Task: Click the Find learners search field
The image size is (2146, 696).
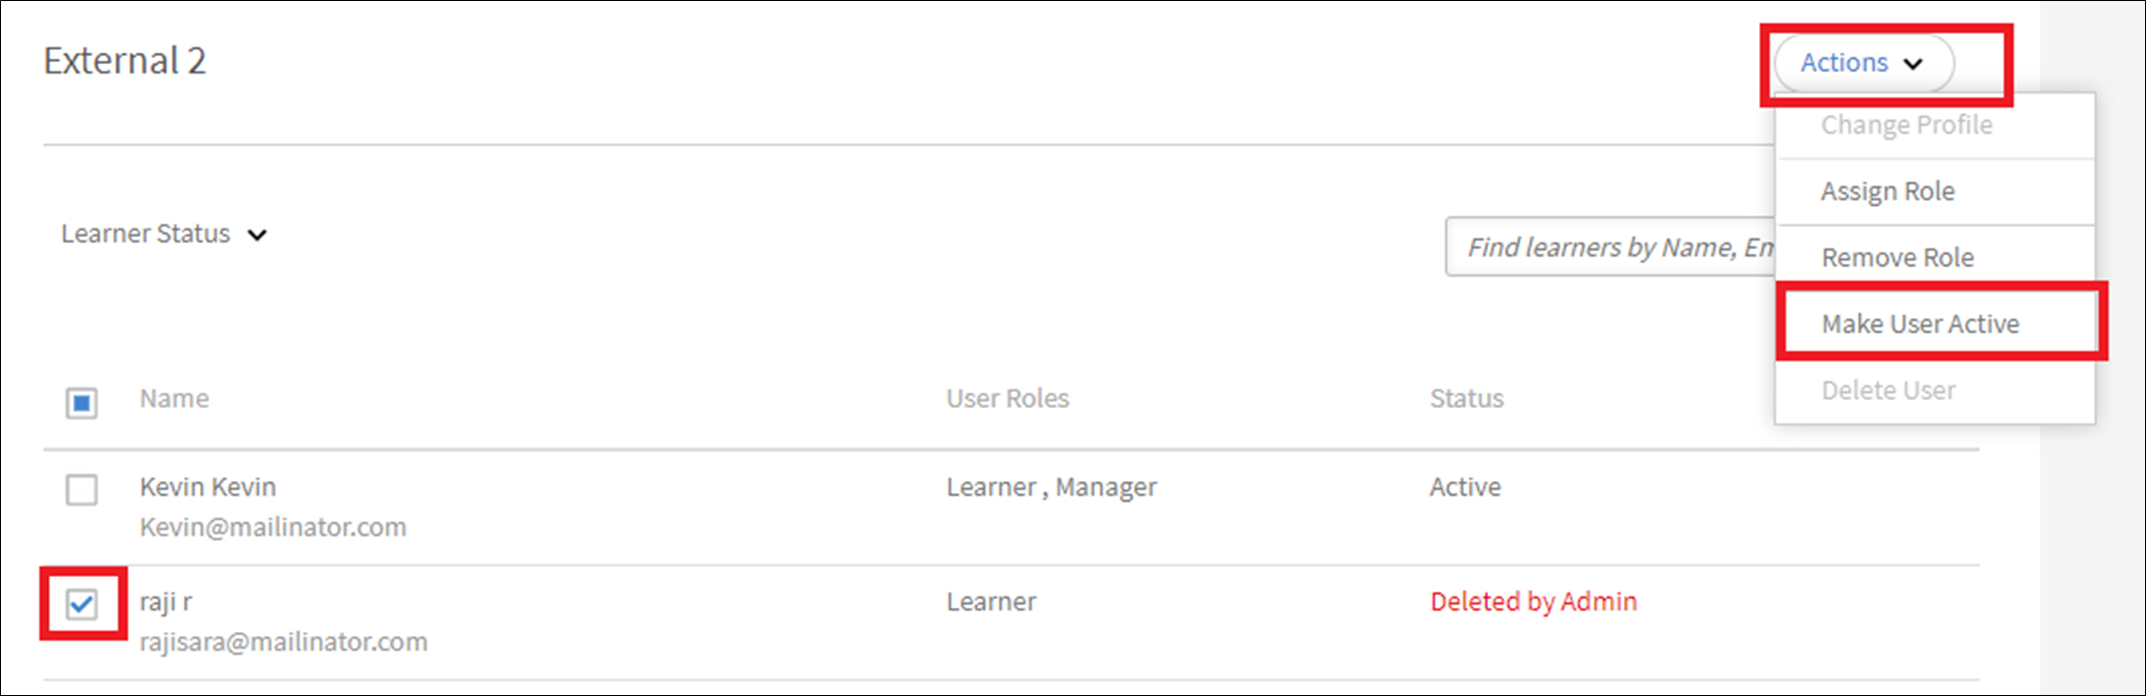Action: 1610,247
